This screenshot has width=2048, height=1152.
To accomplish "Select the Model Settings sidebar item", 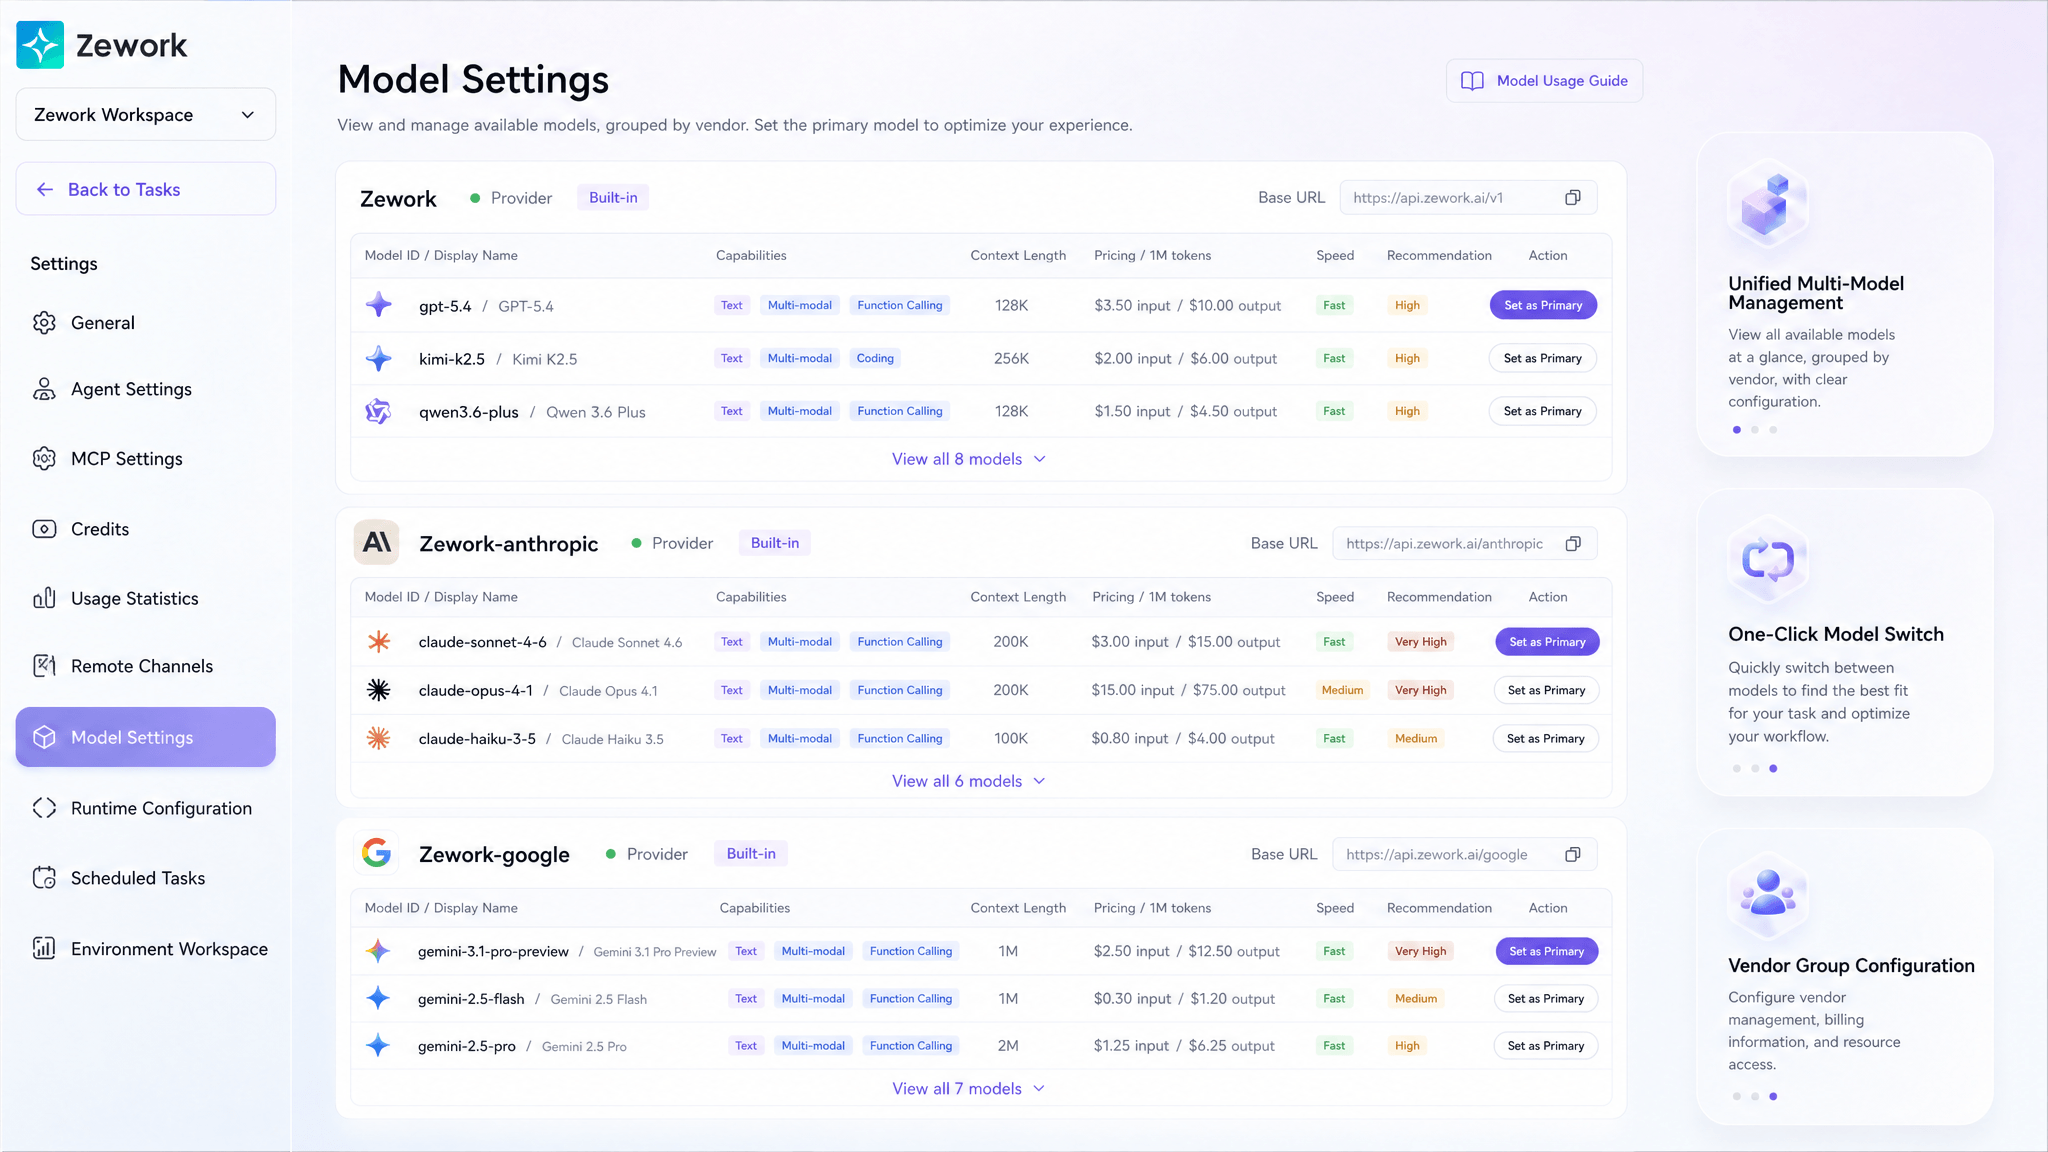I will coord(146,737).
